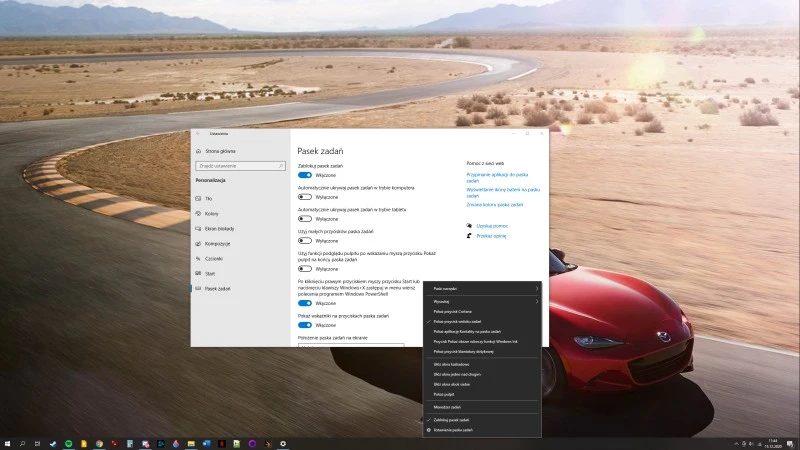Open Przypinanie aplikacji do paska zadań link
Viewport: 800px width, 450px height.
[x=497, y=178]
